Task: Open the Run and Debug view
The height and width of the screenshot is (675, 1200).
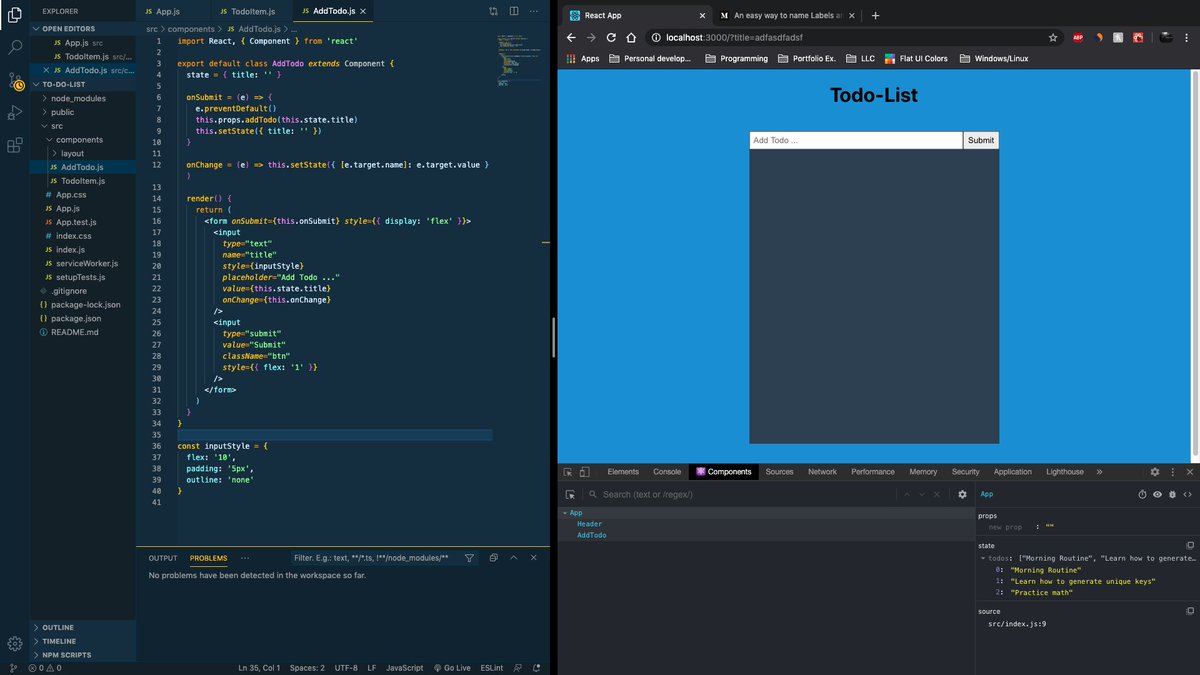Action: (15, 113)
